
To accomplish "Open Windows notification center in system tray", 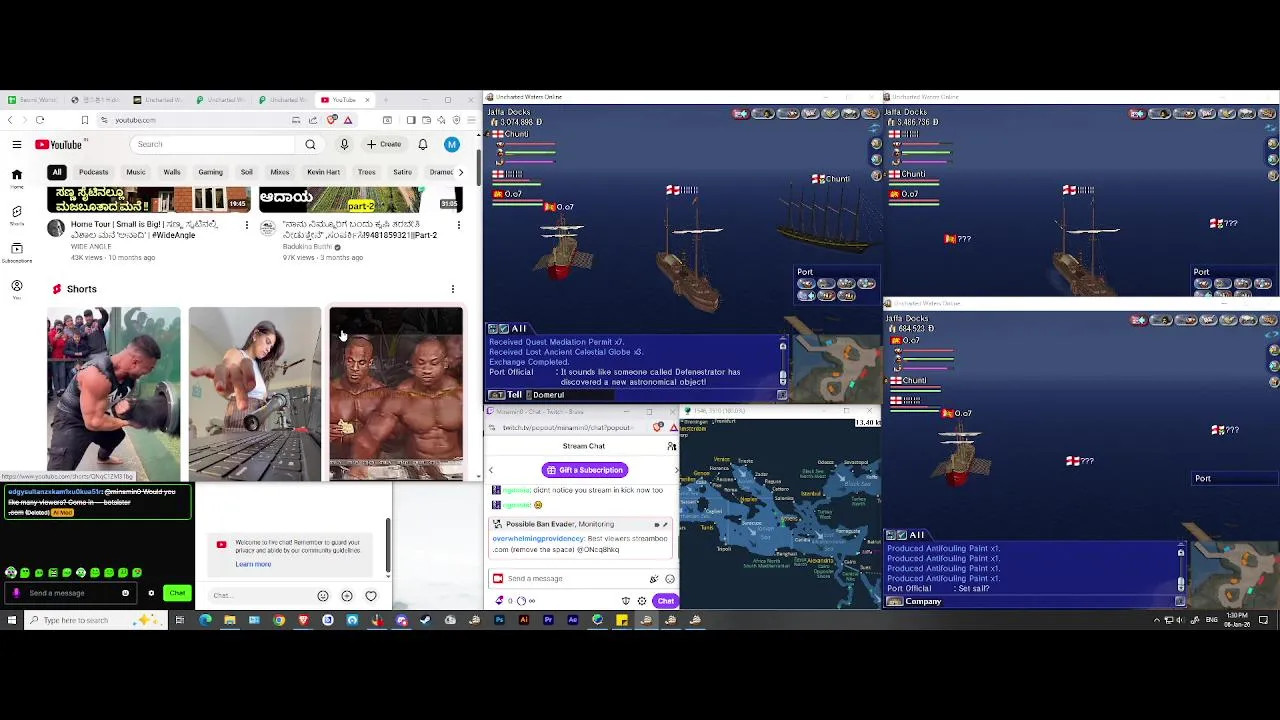I will [1264, 620].
